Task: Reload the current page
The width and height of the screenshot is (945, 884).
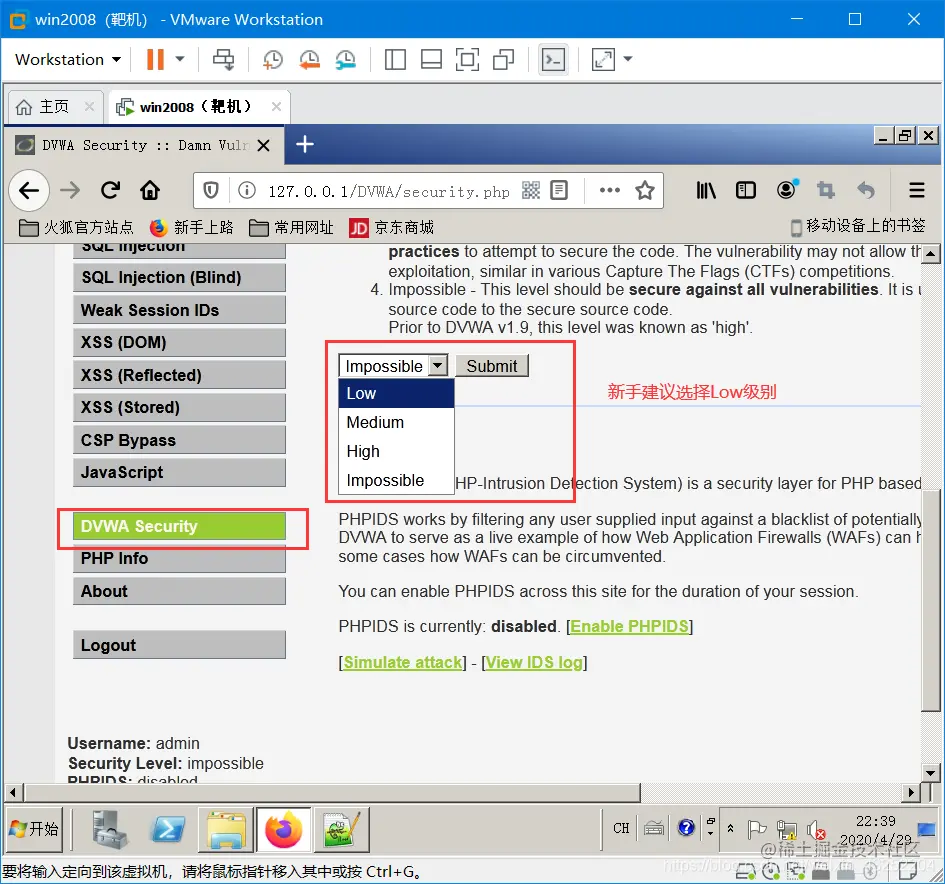Action: coord(110,190)
